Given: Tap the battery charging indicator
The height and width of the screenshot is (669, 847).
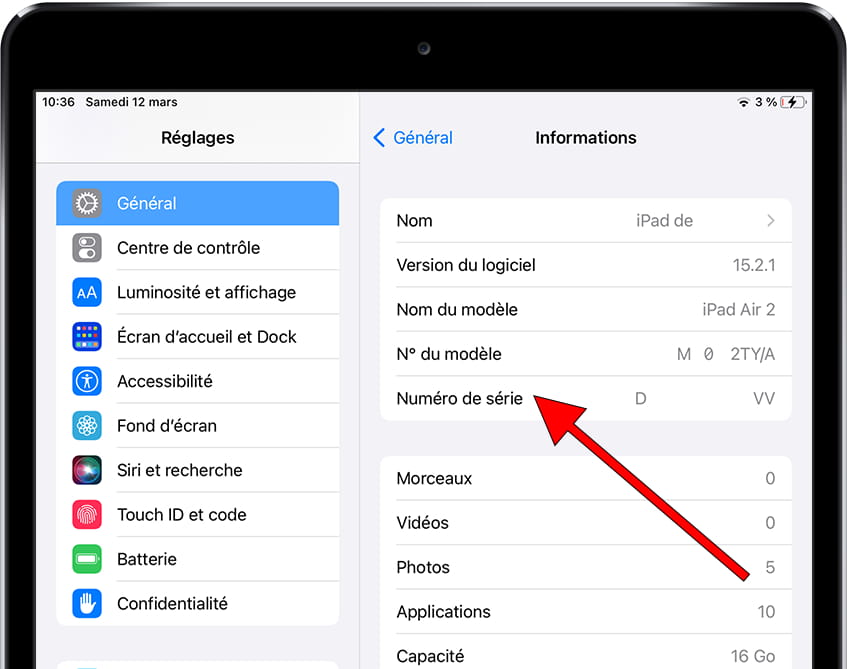Looking at the screenshot, I should [793, 102].
